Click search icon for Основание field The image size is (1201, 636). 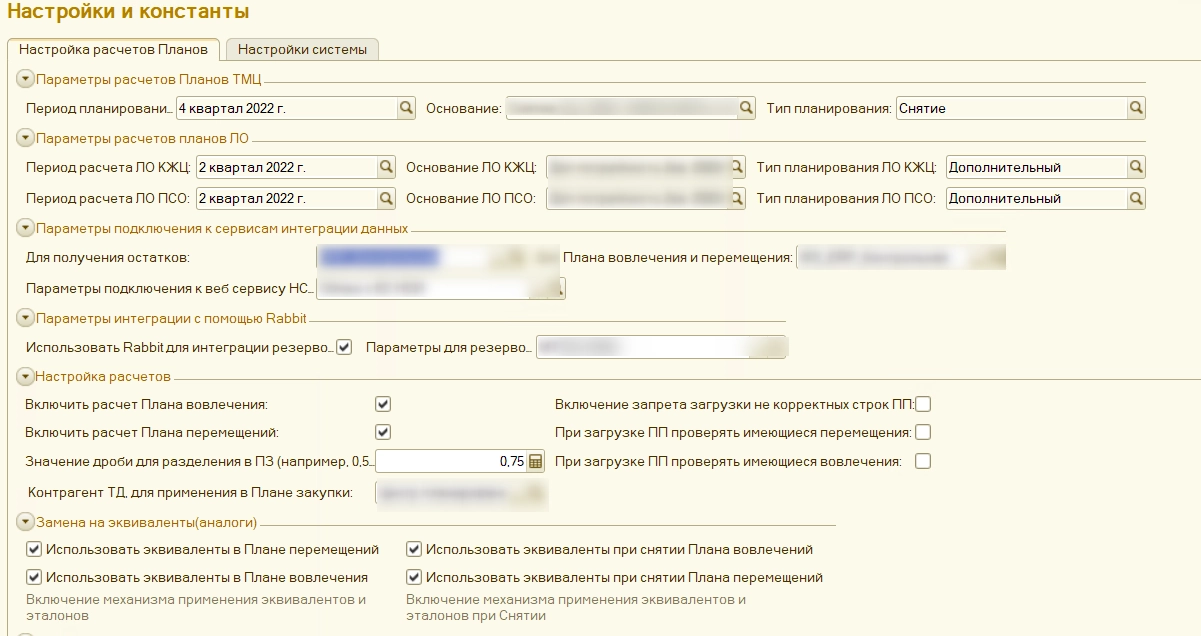(746, 108)
